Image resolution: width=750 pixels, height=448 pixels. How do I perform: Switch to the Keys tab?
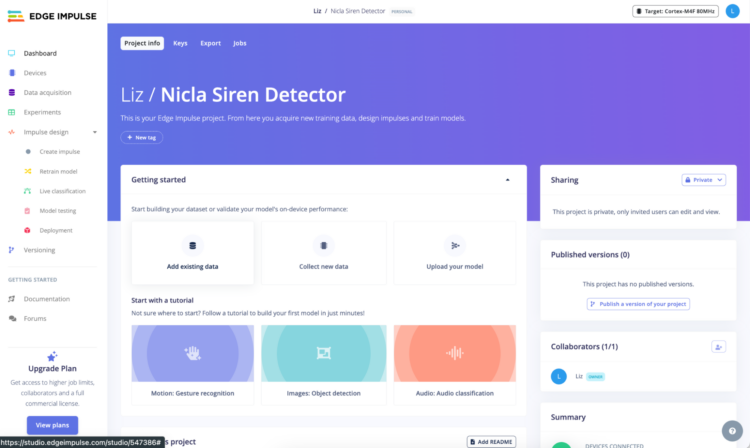[180, 44]
